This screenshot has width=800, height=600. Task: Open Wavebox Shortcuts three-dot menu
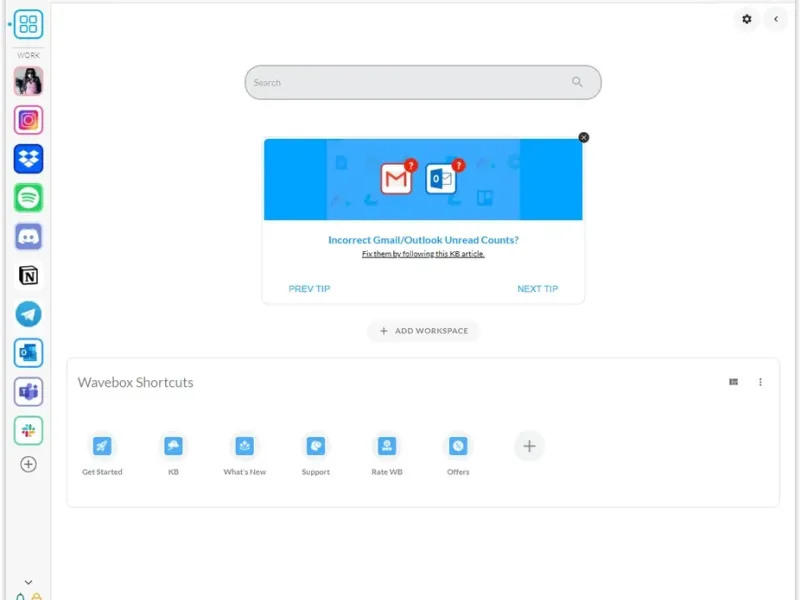pos(760,382)
